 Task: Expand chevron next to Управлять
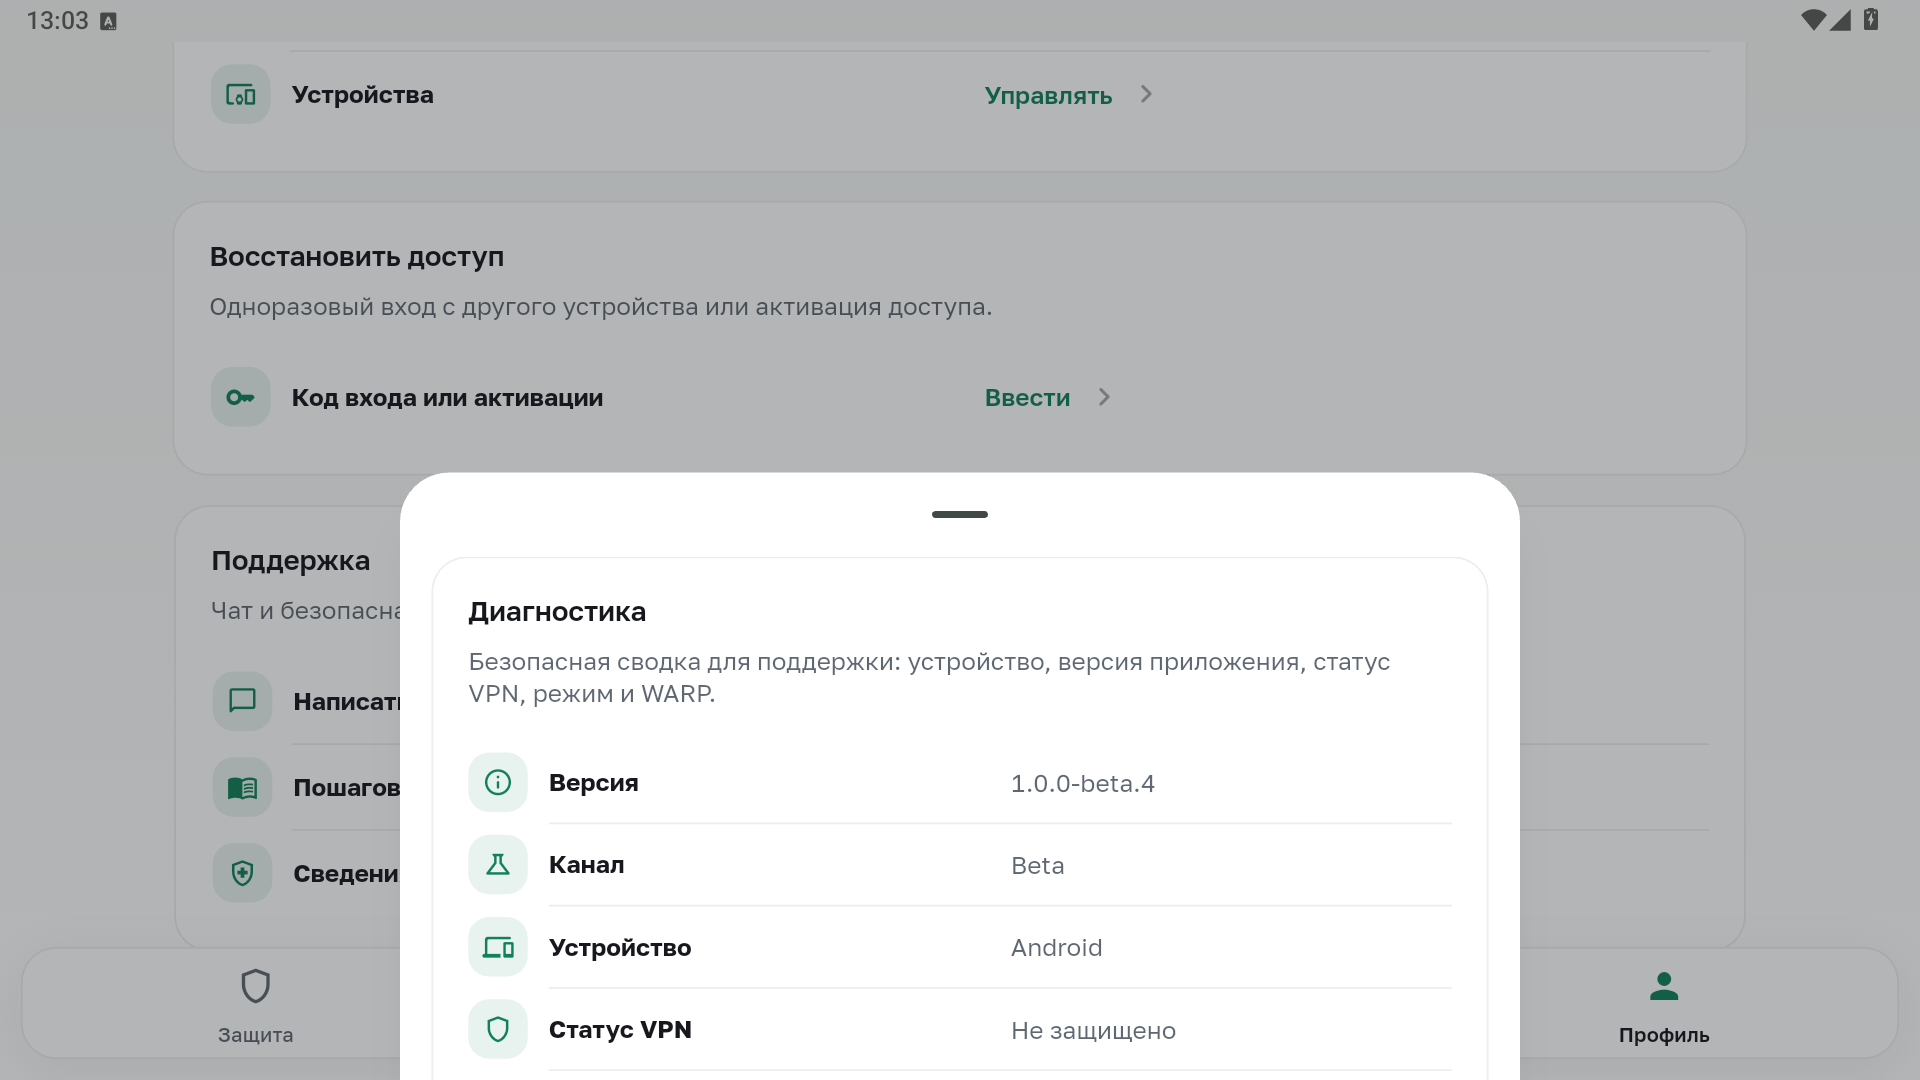coord(1147,94)
